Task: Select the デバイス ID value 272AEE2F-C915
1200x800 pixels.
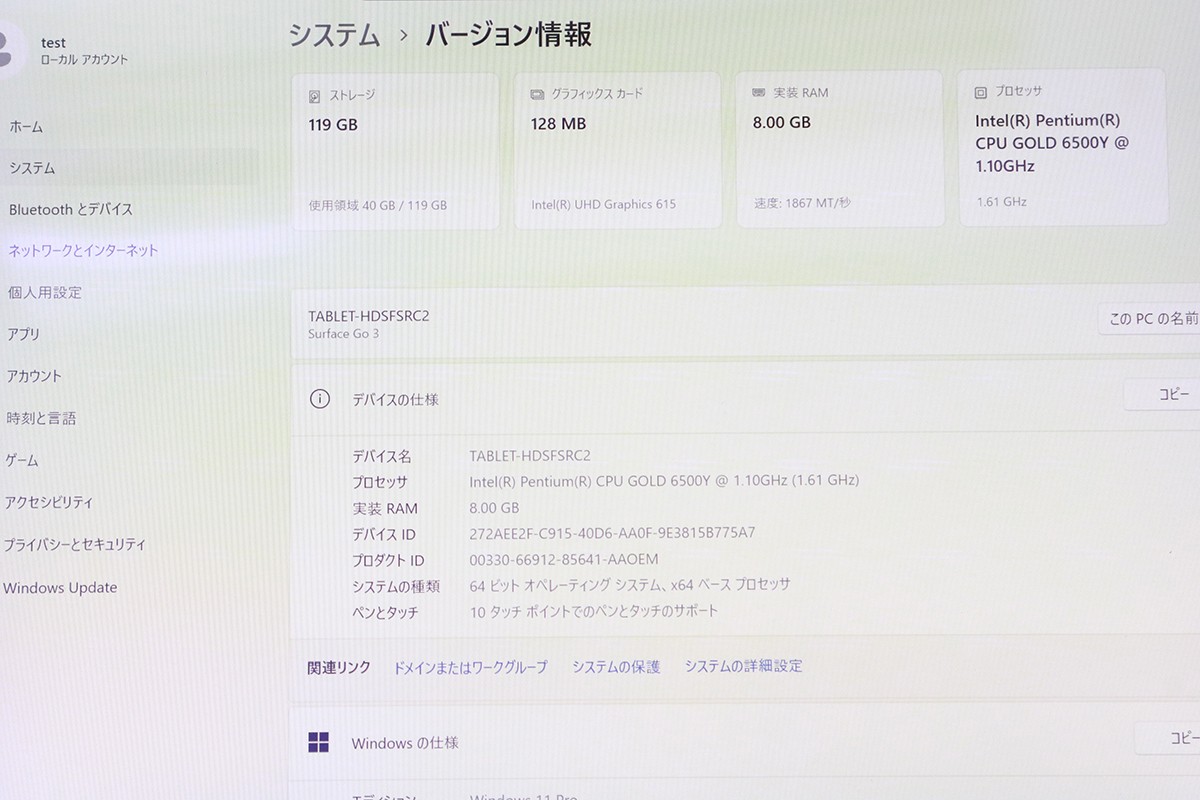Action: coord(612,533)
